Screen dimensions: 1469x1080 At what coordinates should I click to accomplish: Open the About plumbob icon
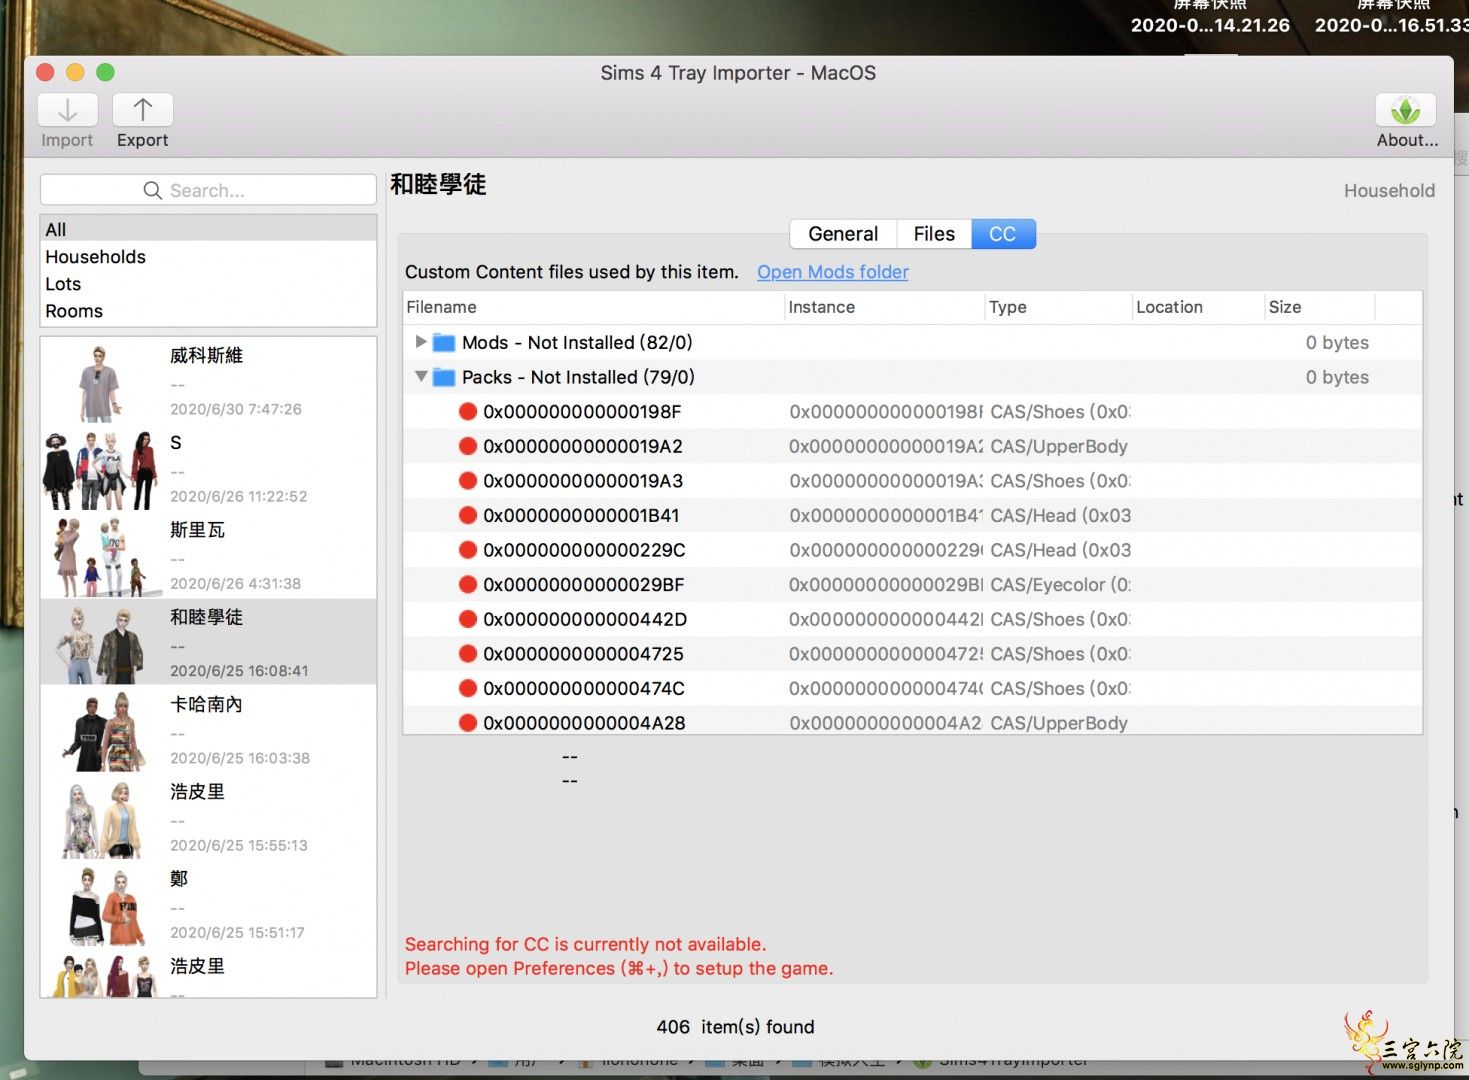[1406, 110]
